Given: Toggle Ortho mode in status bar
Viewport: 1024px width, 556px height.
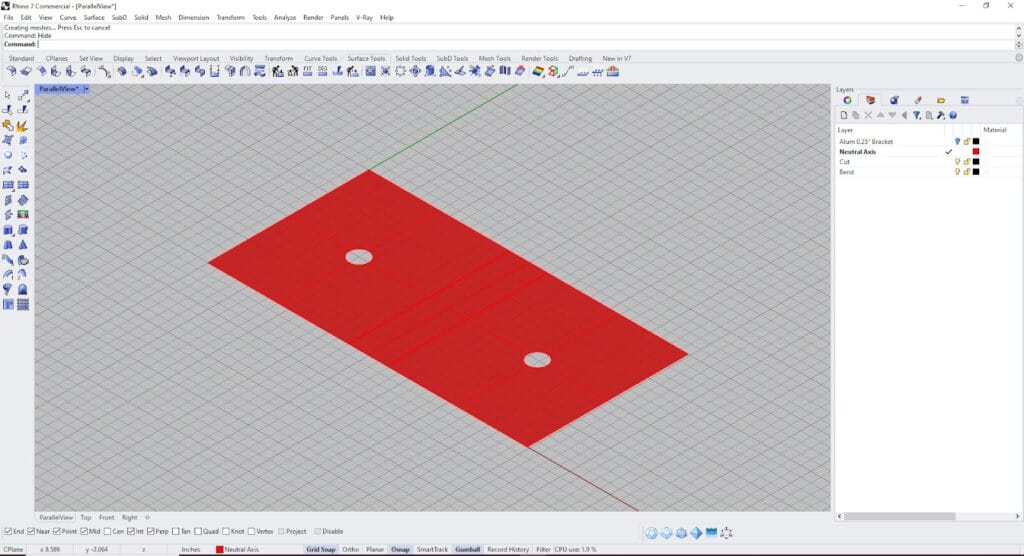Looking at the screenshot, I should tap(351, 549).
